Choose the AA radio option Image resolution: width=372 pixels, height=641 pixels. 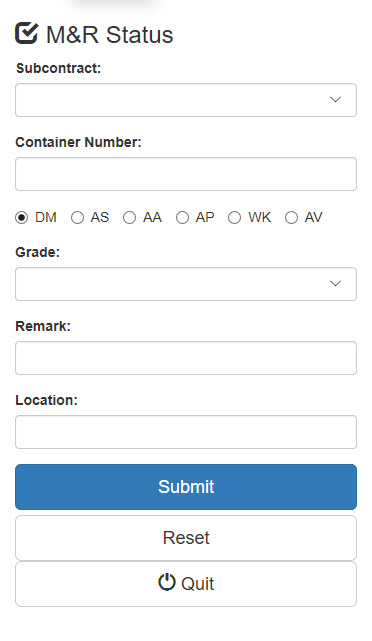pyautogui.click(x=130, y=217)
